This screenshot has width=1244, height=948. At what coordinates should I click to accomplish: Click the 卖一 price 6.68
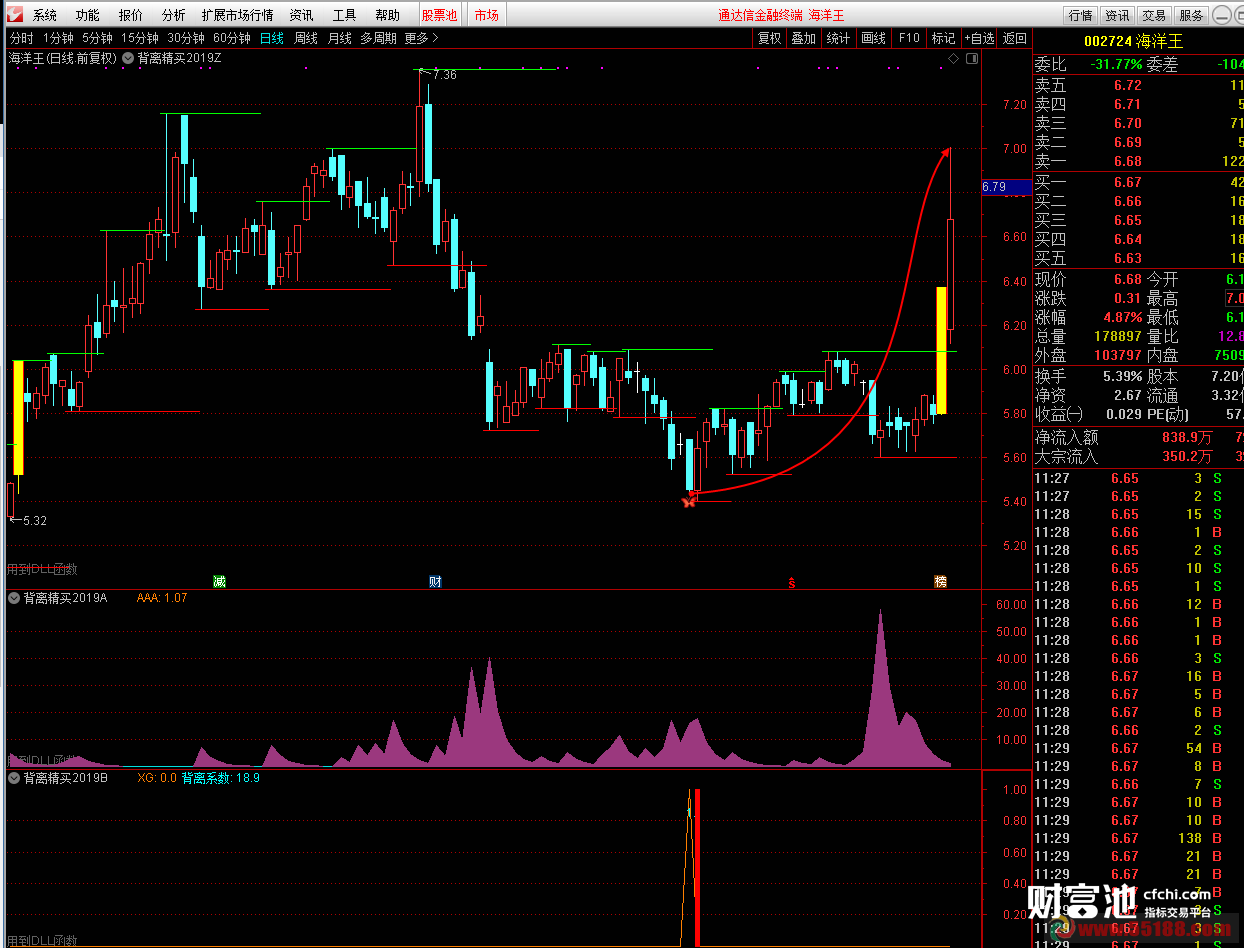(1127, 161)
